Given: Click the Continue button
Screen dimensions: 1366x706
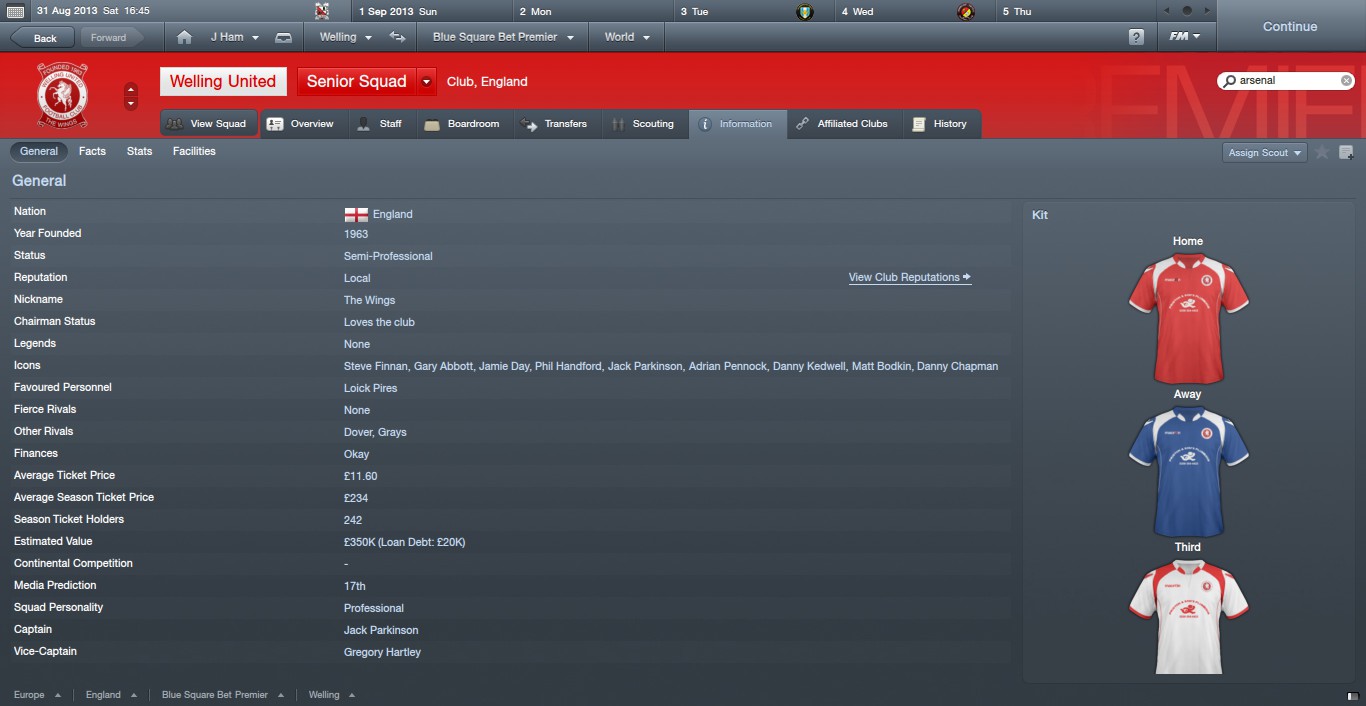Looking at the screenshot, I should 1290,27.
